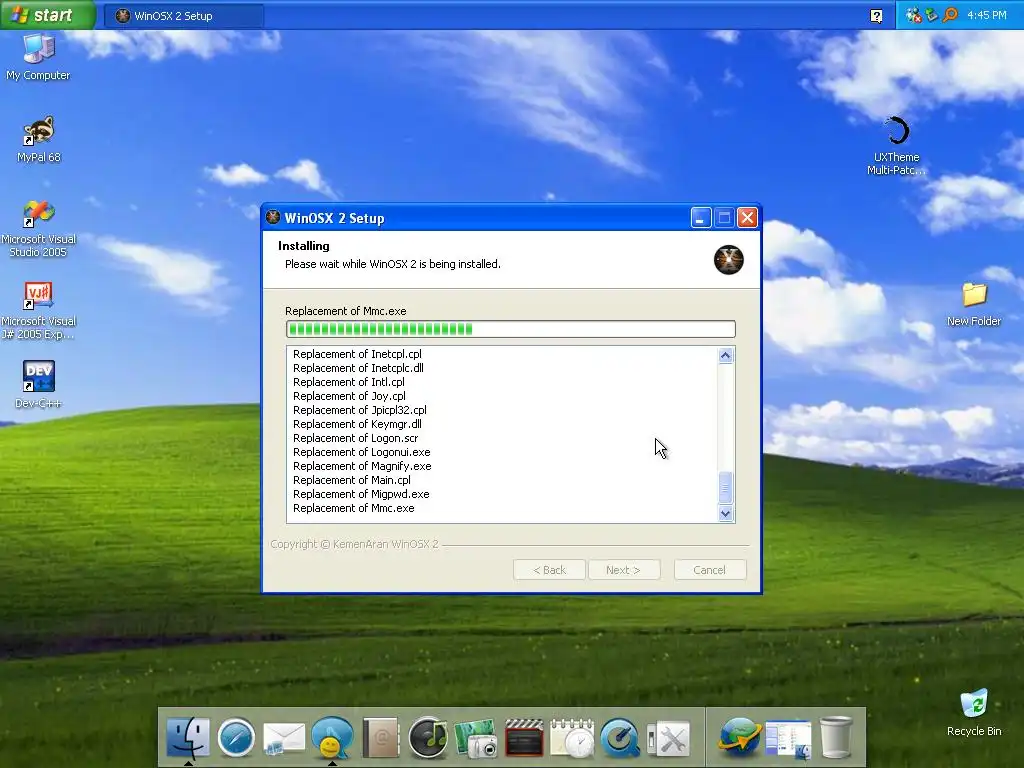
Task: Open the Start menu
Action: (47, 15)
